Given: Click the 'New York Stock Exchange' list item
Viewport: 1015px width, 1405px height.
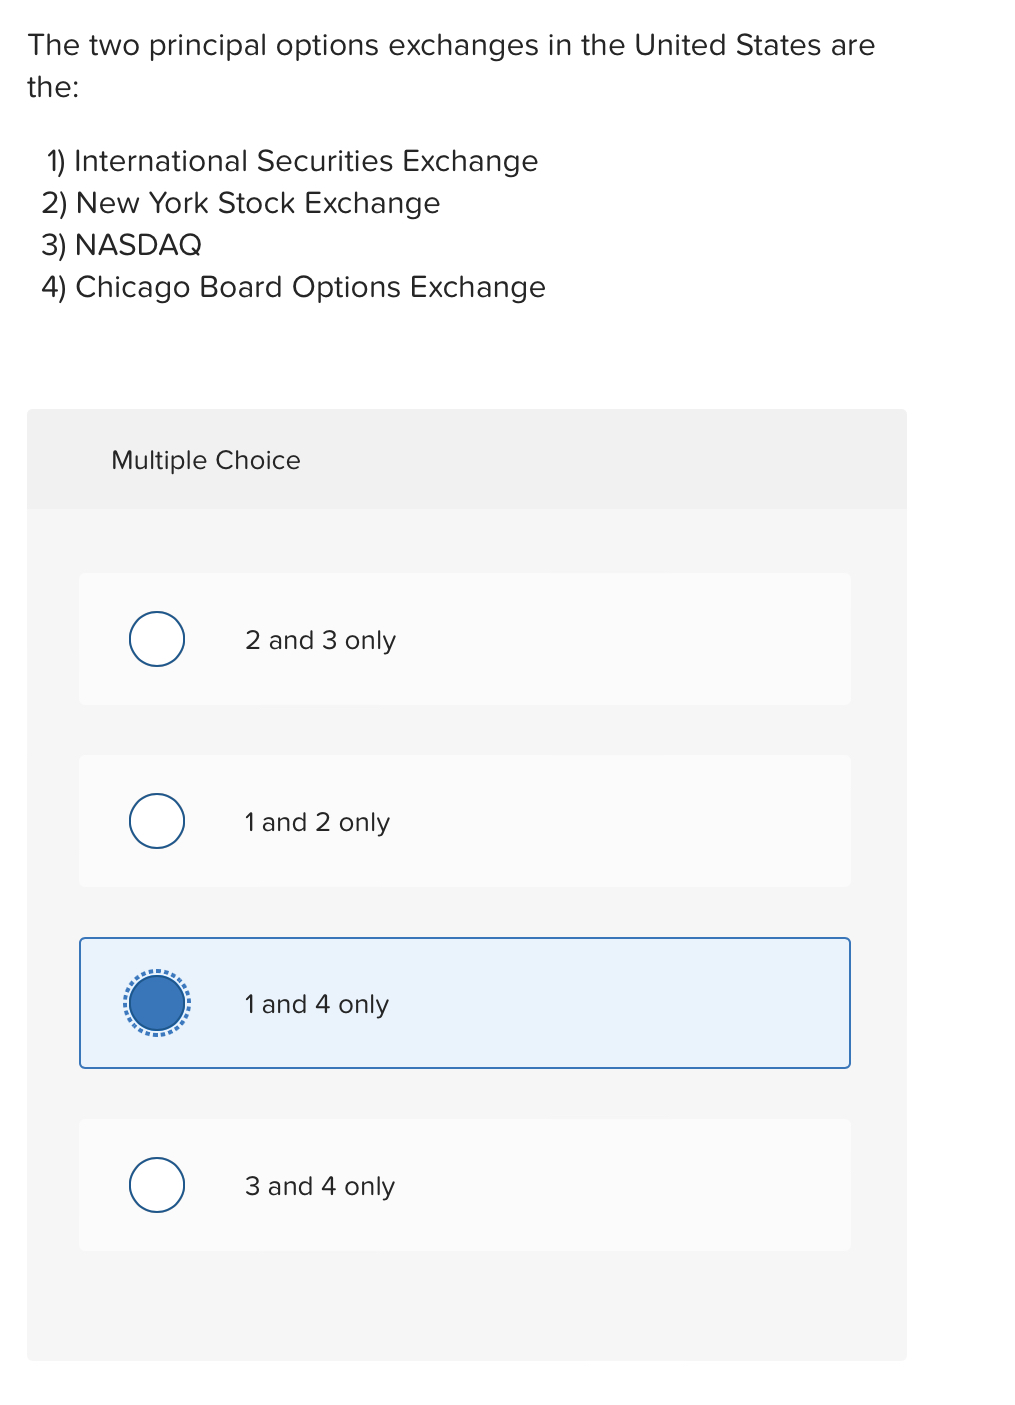Looking at the screenshot, I should click(241, 203).
